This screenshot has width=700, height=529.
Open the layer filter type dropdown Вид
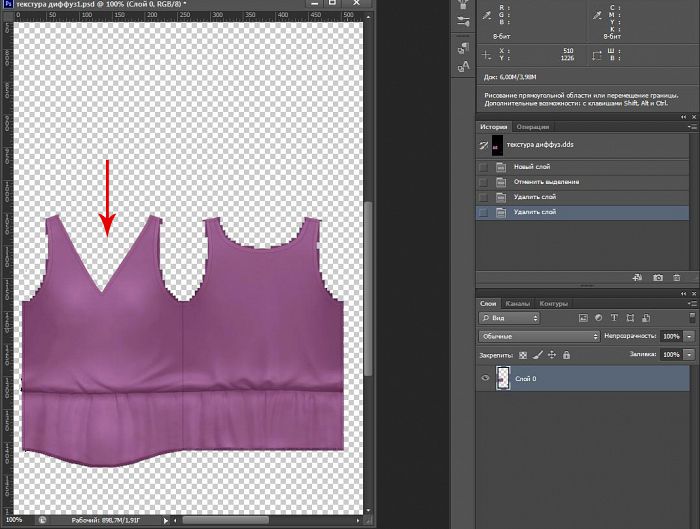point(509,318)
